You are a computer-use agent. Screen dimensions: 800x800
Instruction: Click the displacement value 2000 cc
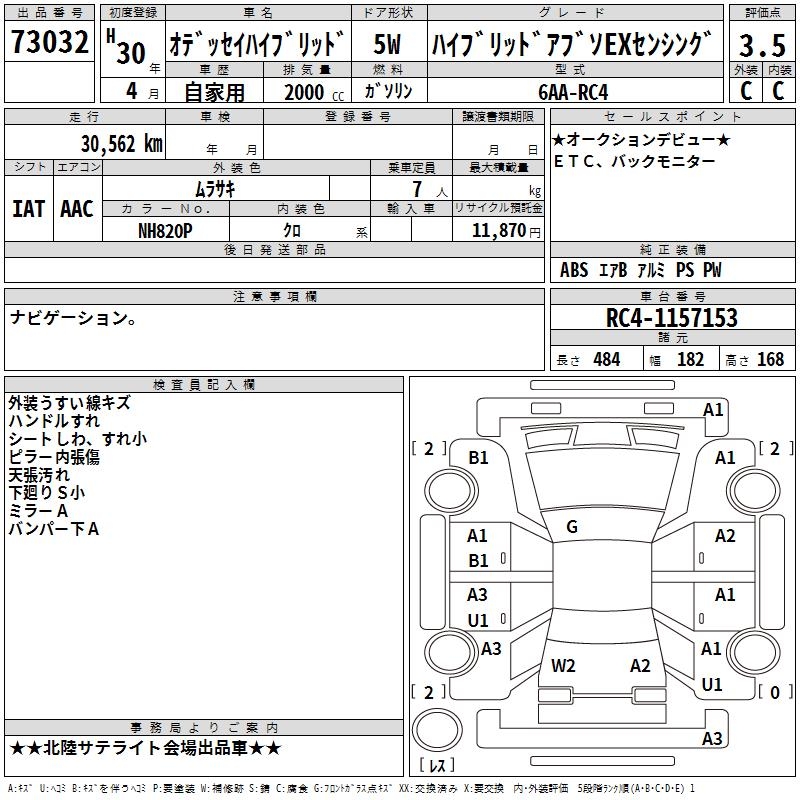point(314,92)
